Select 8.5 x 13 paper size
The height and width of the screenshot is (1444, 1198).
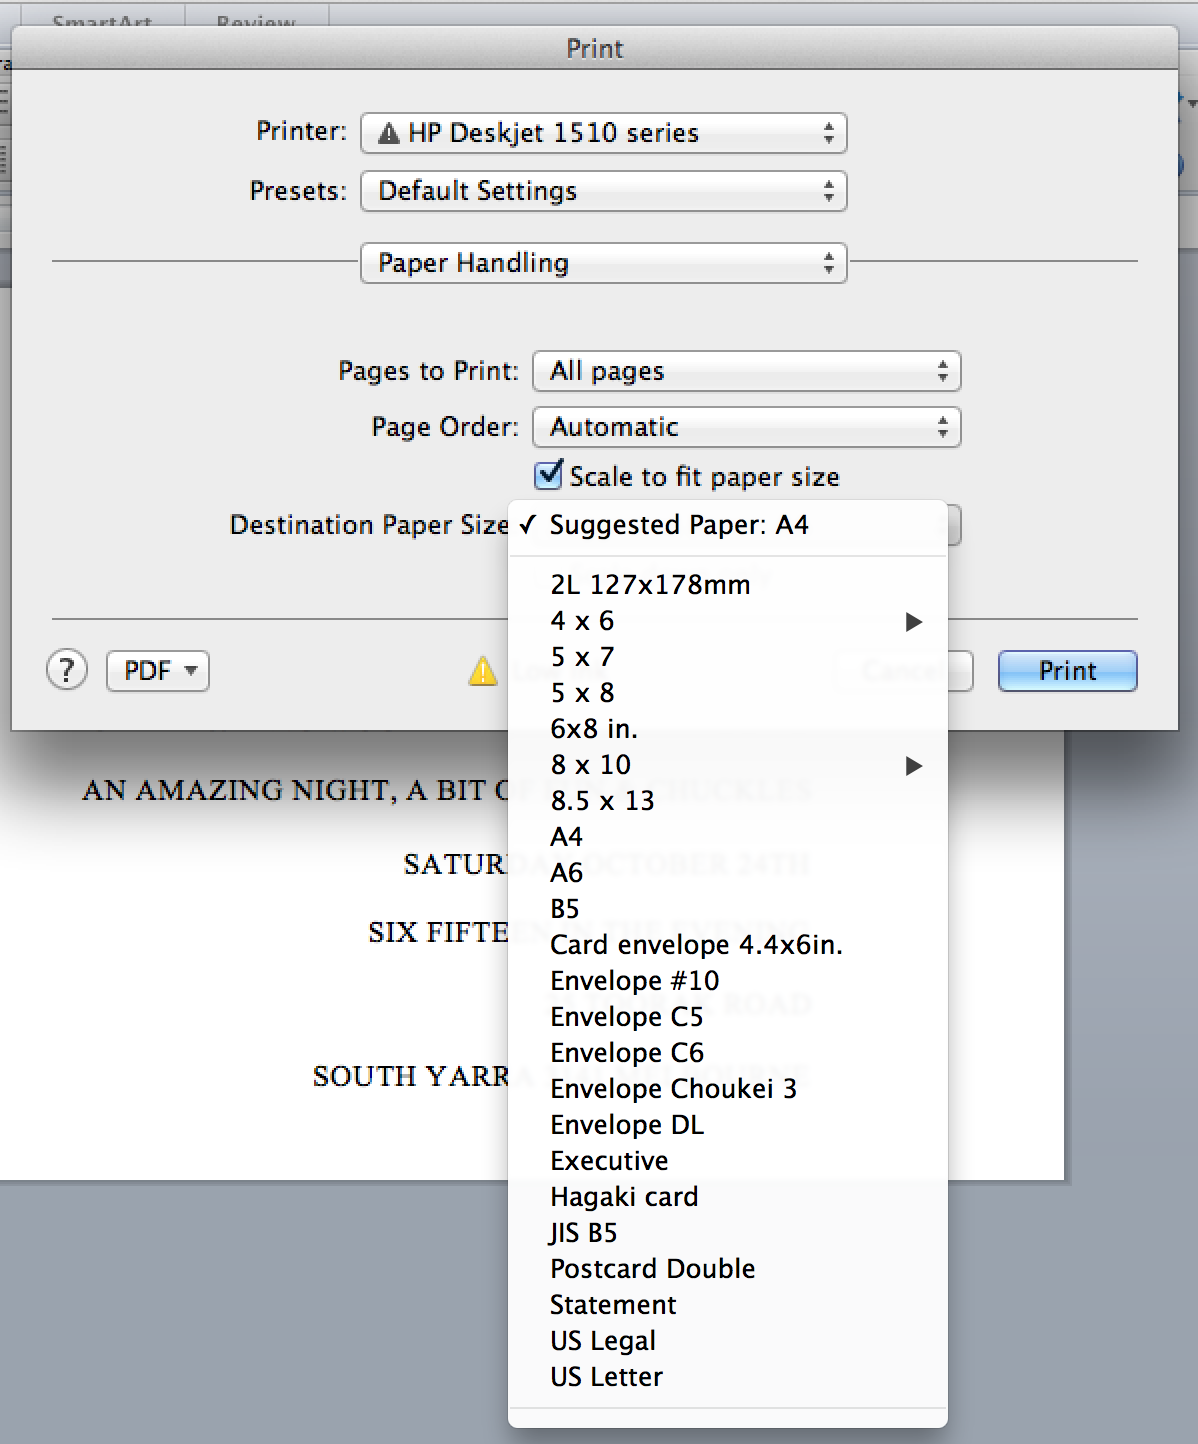[x=727, y=801]
